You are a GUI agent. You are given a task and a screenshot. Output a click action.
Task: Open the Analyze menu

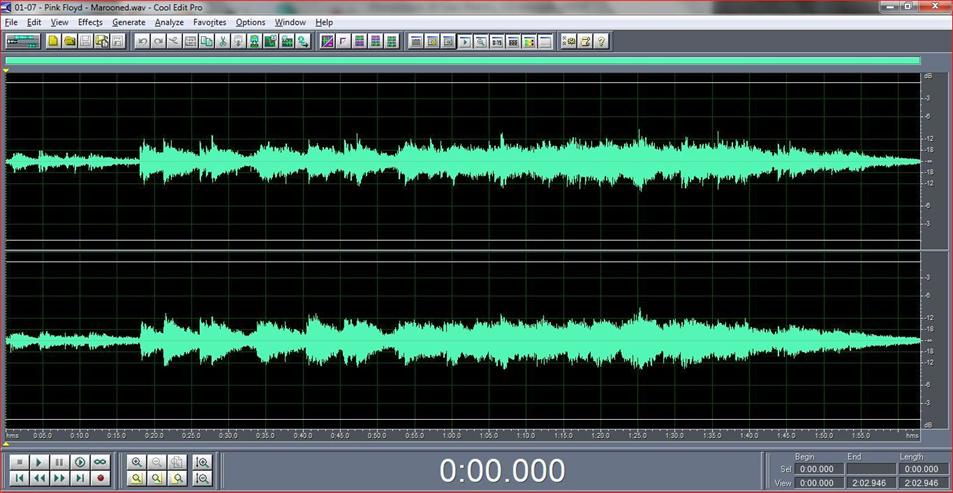point(169,22)
